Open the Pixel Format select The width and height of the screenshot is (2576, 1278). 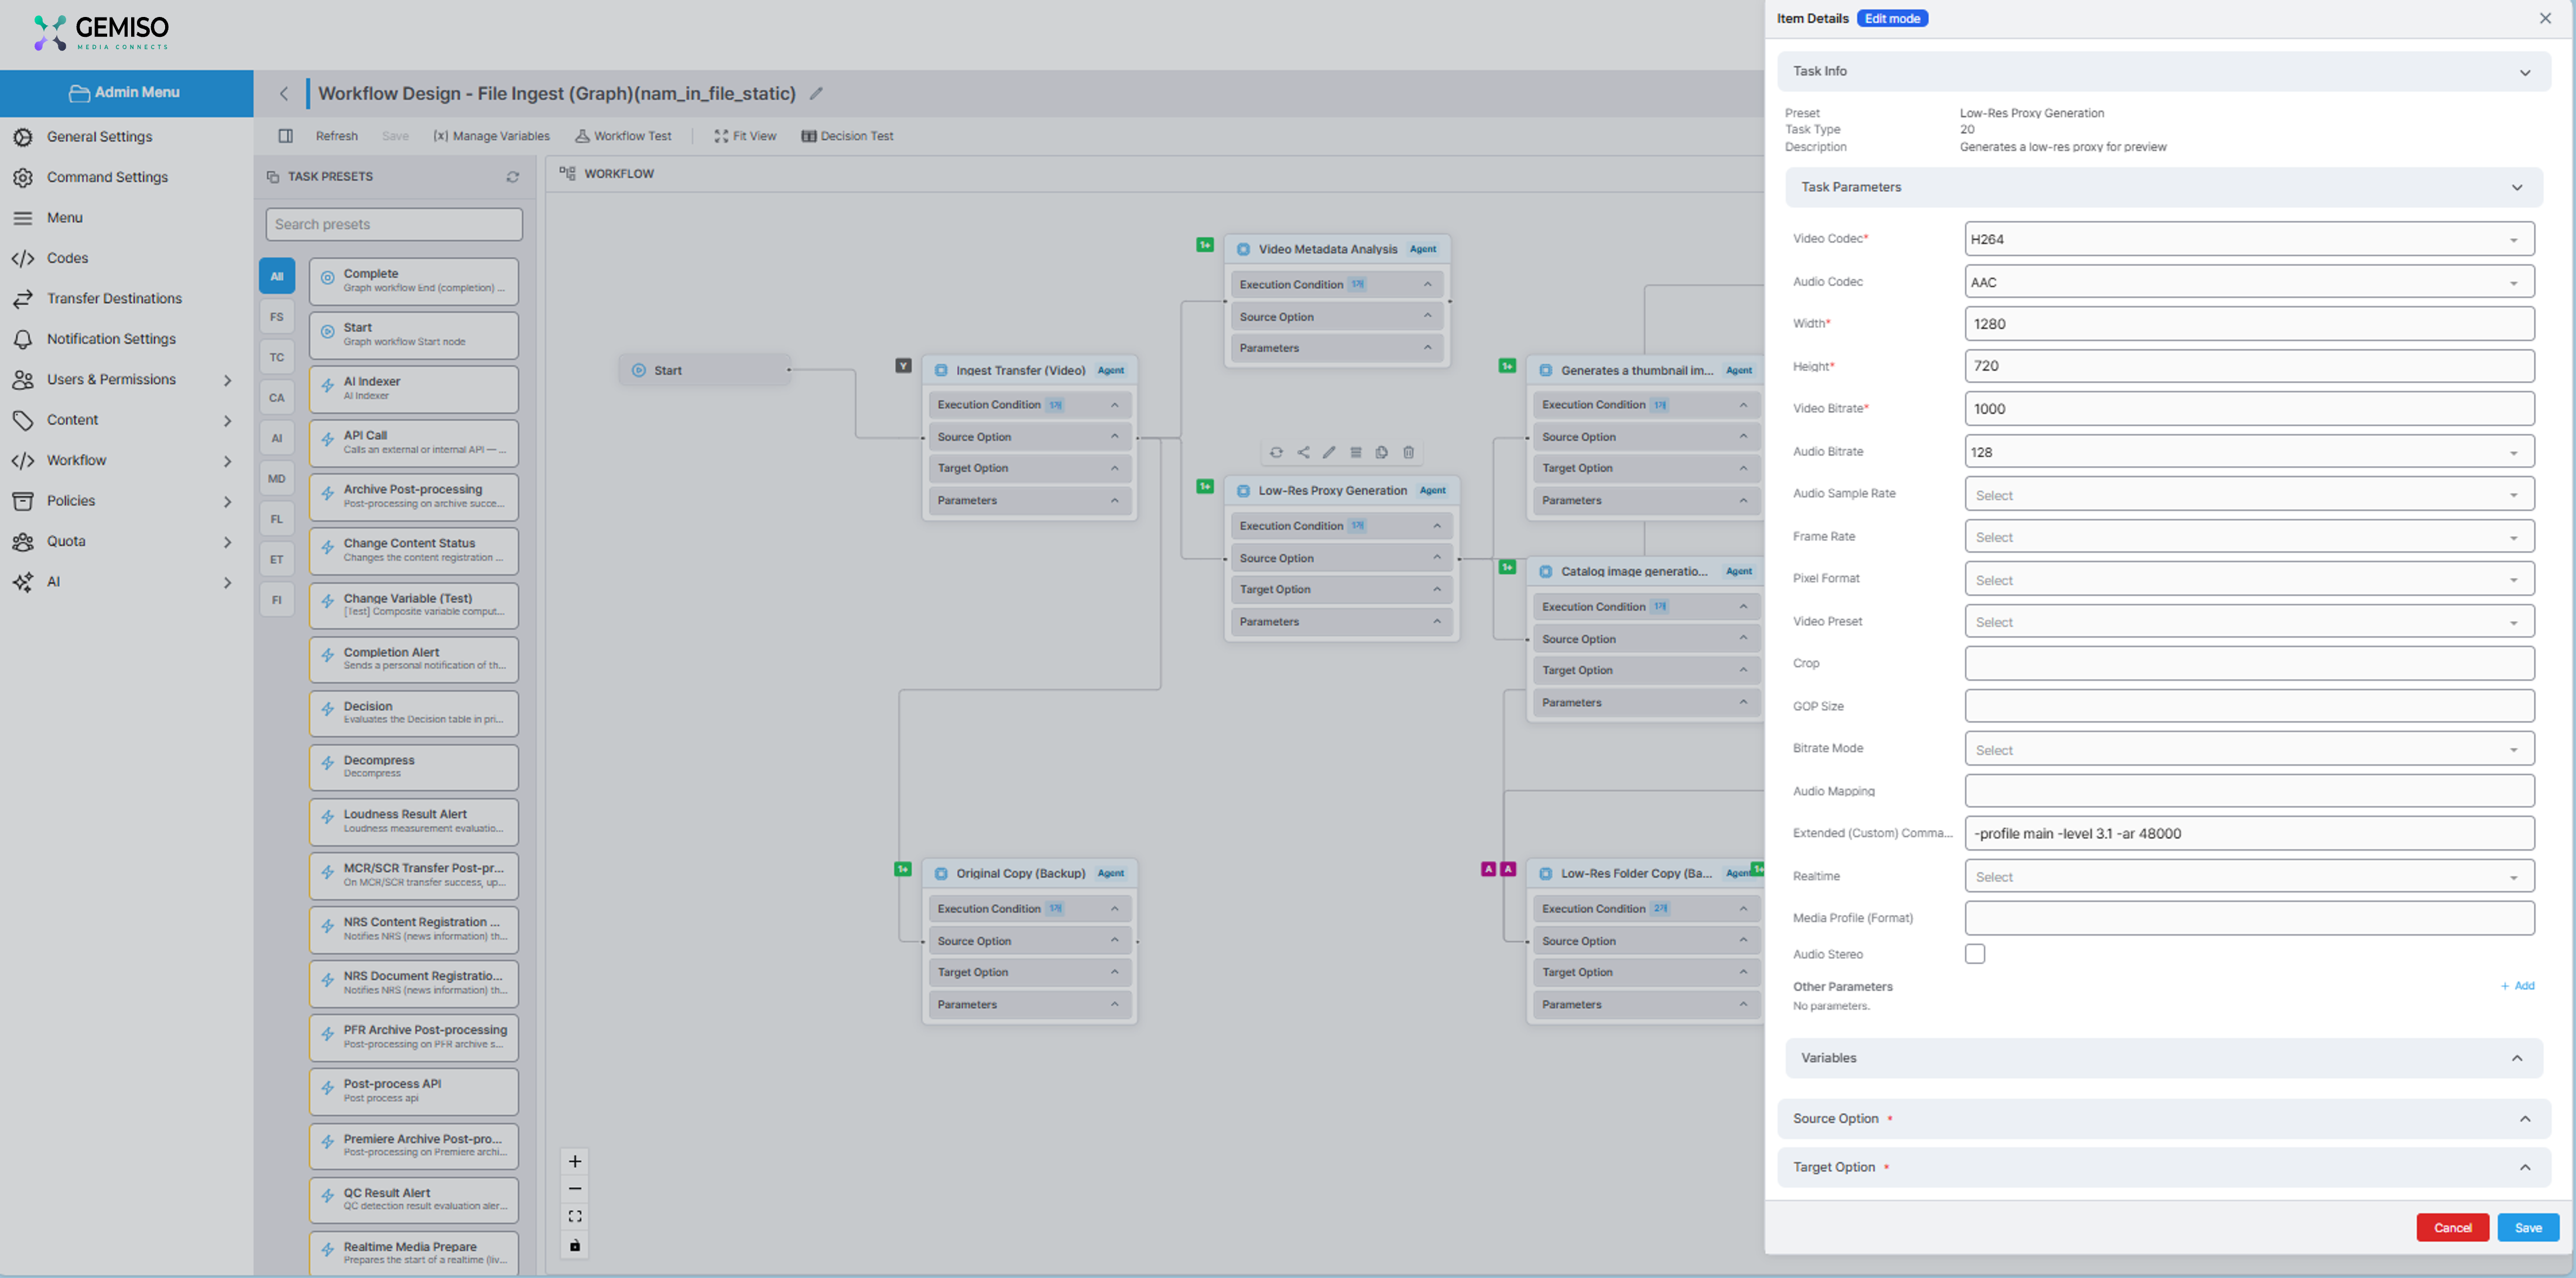[x=2248, y=580]
